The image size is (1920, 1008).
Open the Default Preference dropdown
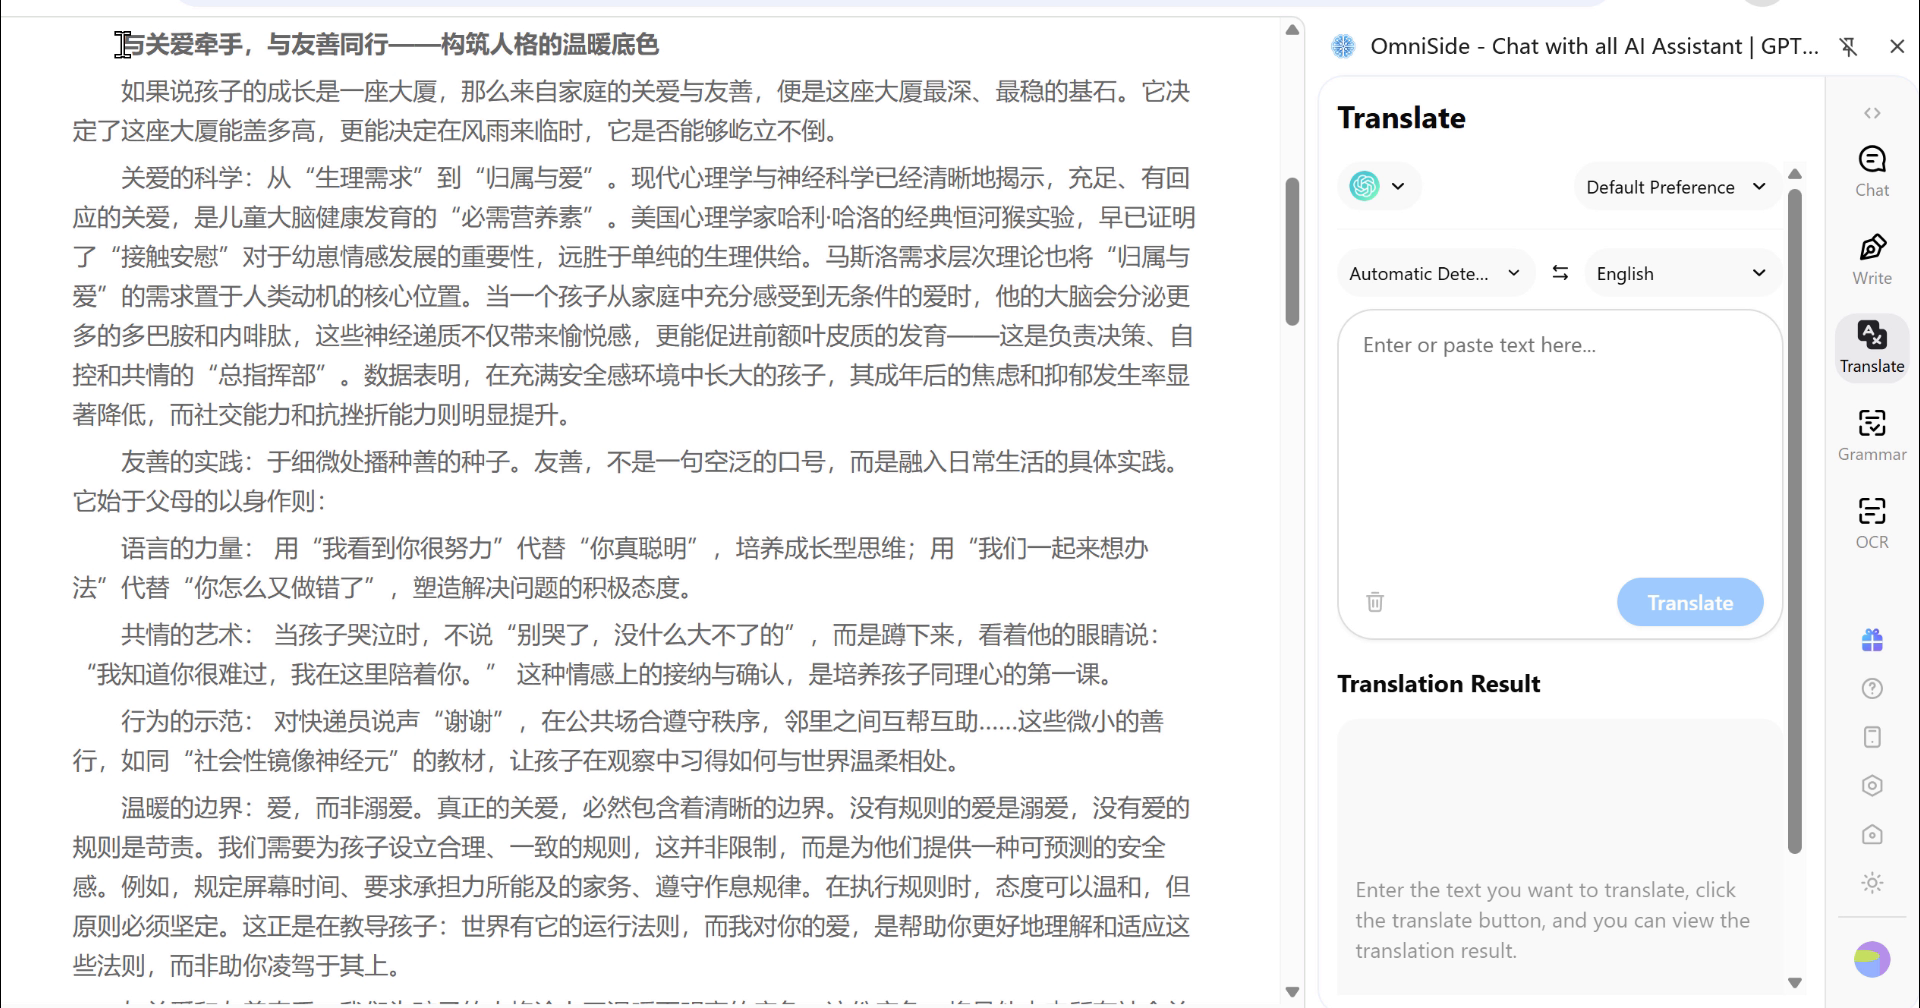tap(1675, 187)
